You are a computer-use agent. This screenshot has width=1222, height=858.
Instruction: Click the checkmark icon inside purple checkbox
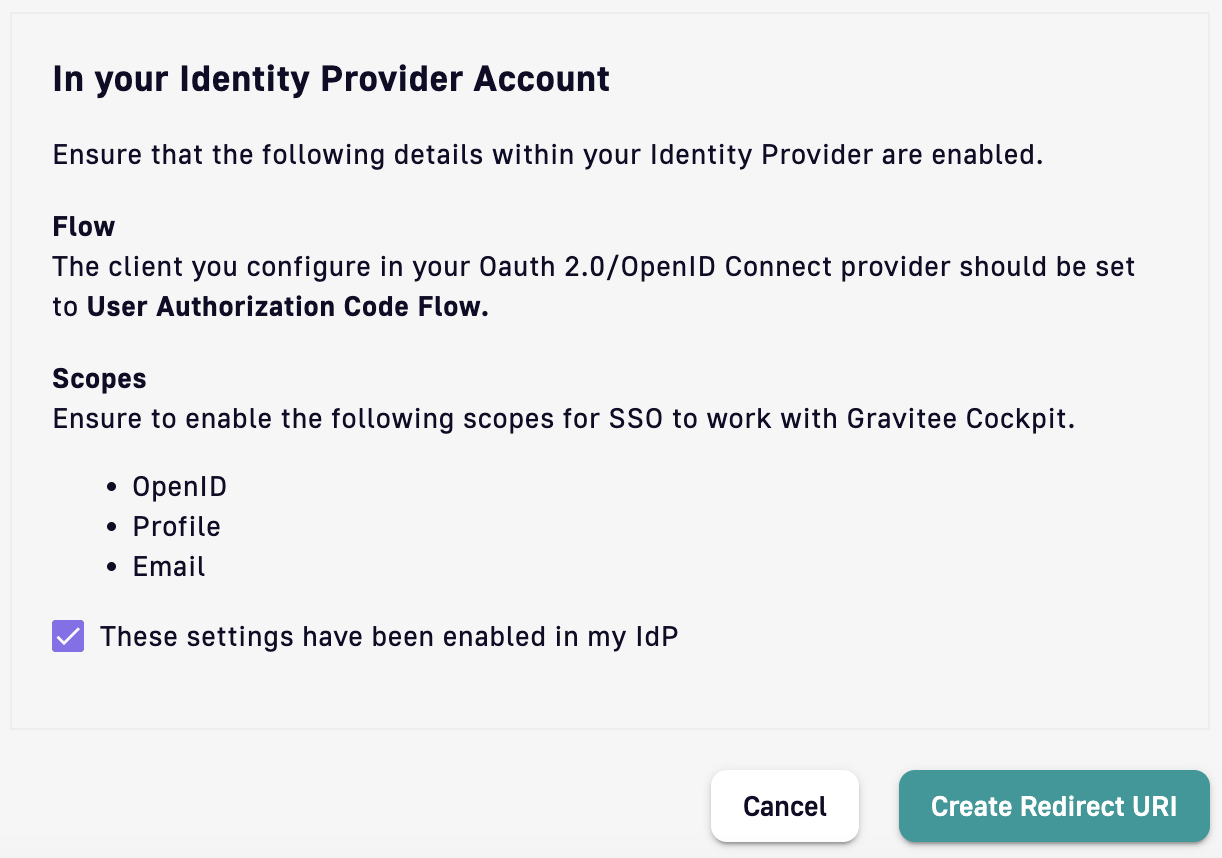(68, 636)
